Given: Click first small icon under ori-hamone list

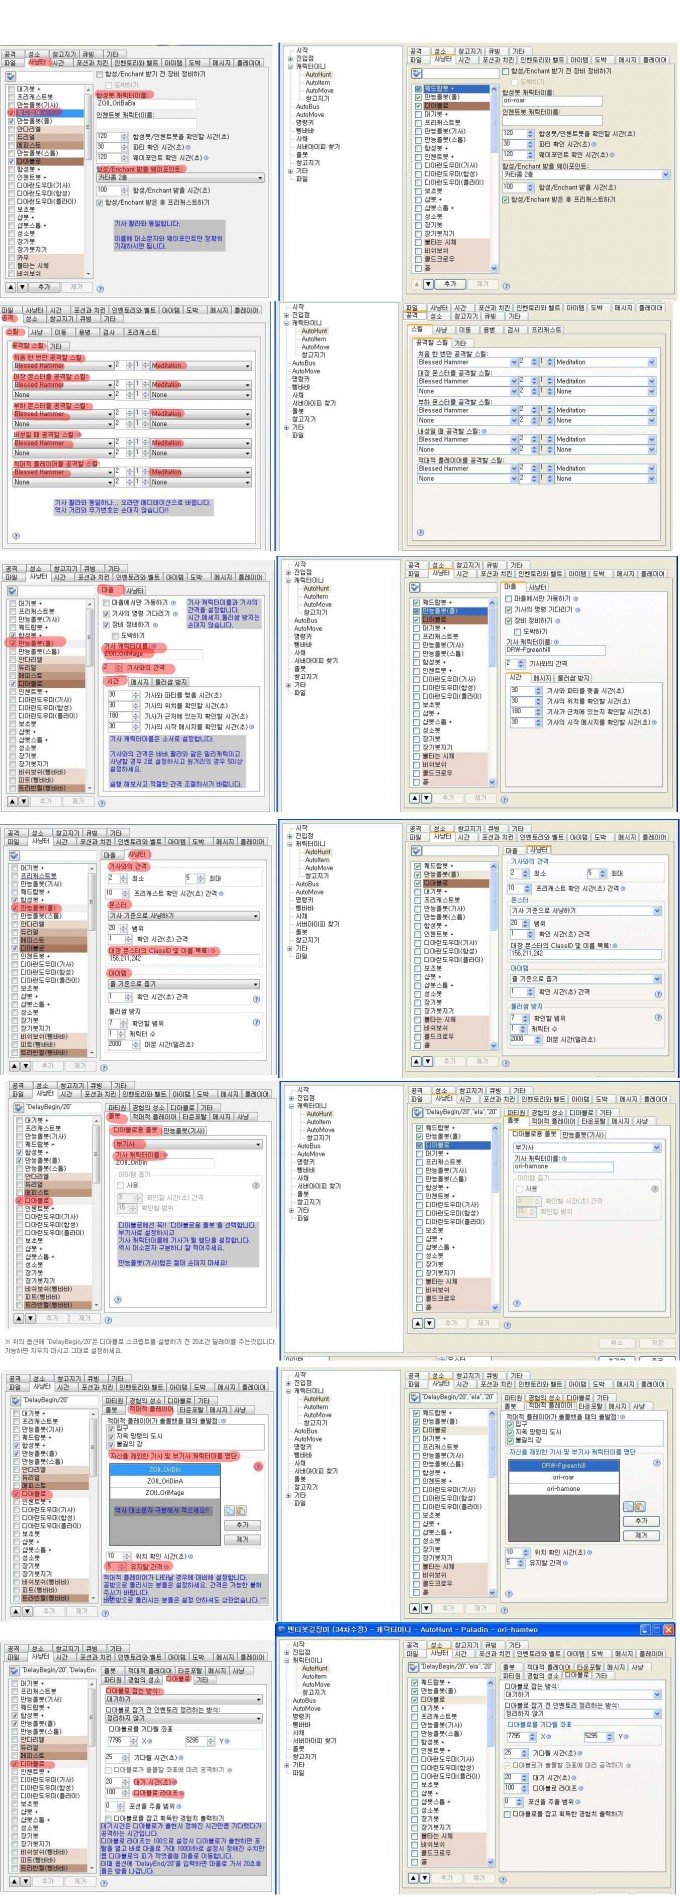Looking at the screenshot, I should pos(628,1506).
